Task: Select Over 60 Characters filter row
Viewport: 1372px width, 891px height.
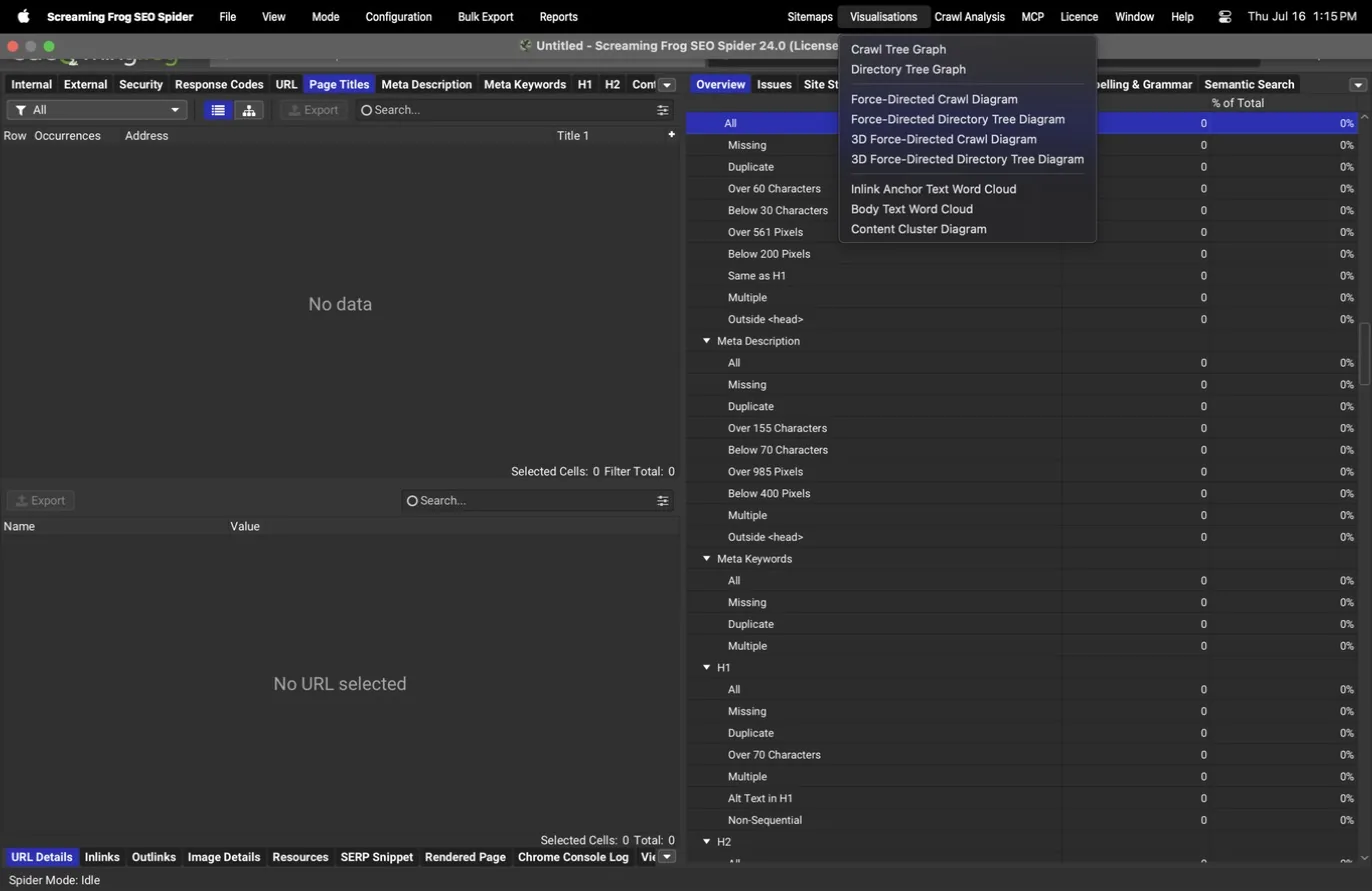Action: (1022, 188)
